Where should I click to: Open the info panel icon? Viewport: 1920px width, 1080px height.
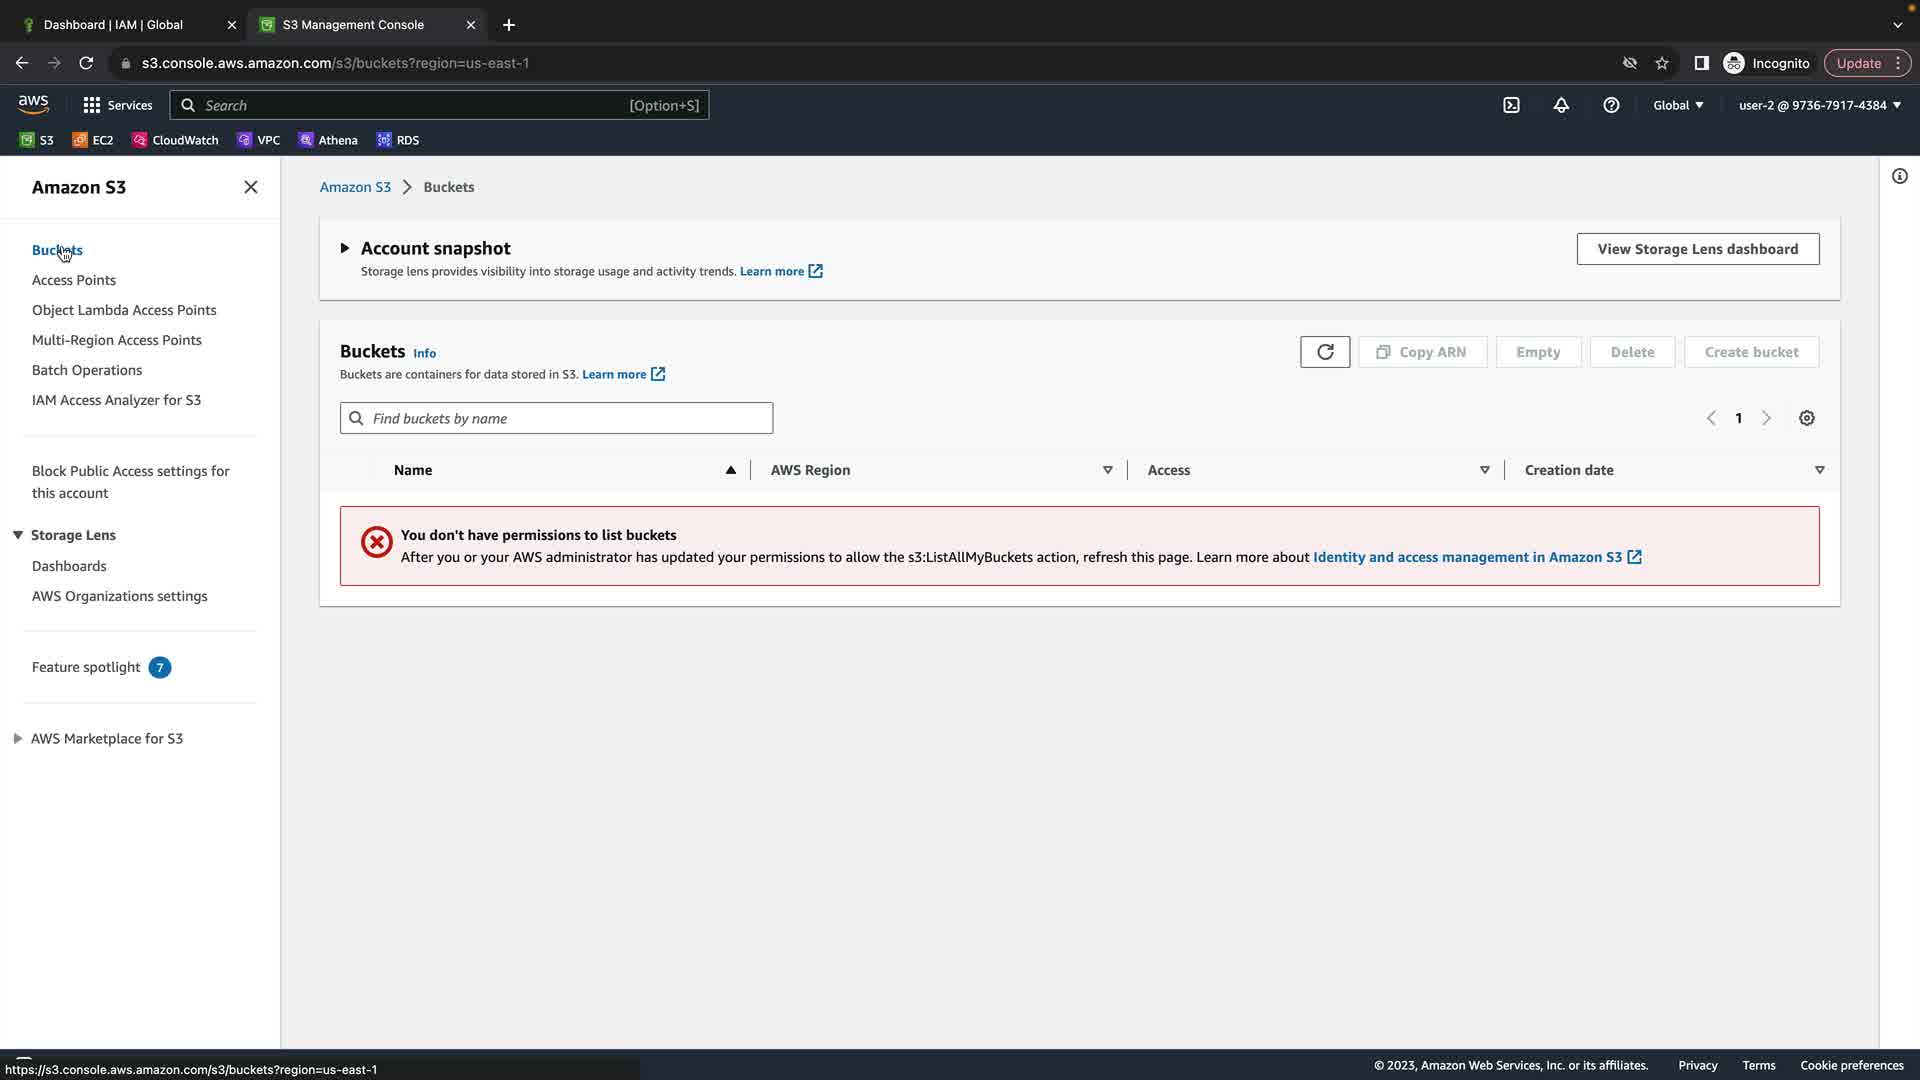1900,176
